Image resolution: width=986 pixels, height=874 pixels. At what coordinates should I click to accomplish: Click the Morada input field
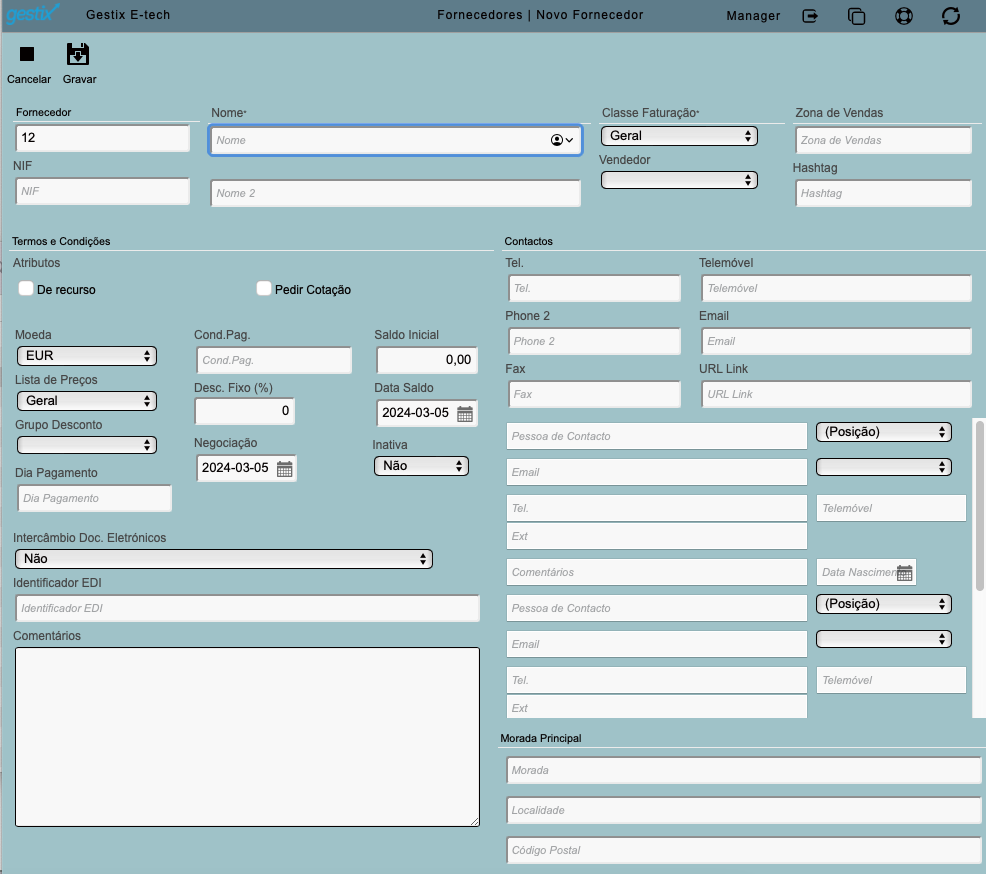point(744,770)
